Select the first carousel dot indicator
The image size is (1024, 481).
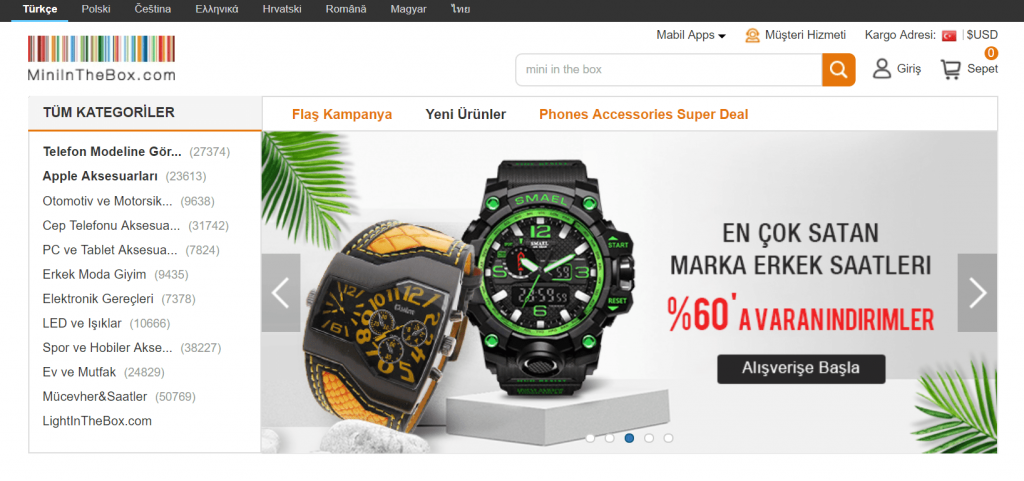pyautogui.click(x=590, y=438)
